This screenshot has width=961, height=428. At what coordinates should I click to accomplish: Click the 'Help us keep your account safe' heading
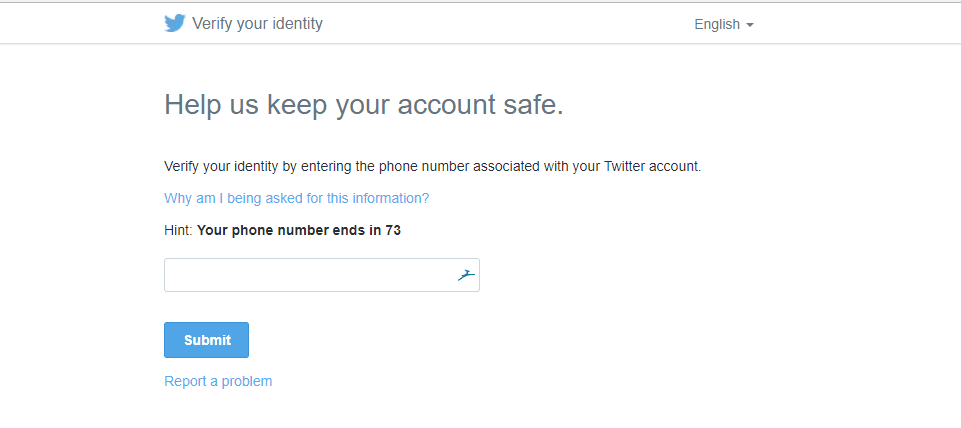point(363,104)
